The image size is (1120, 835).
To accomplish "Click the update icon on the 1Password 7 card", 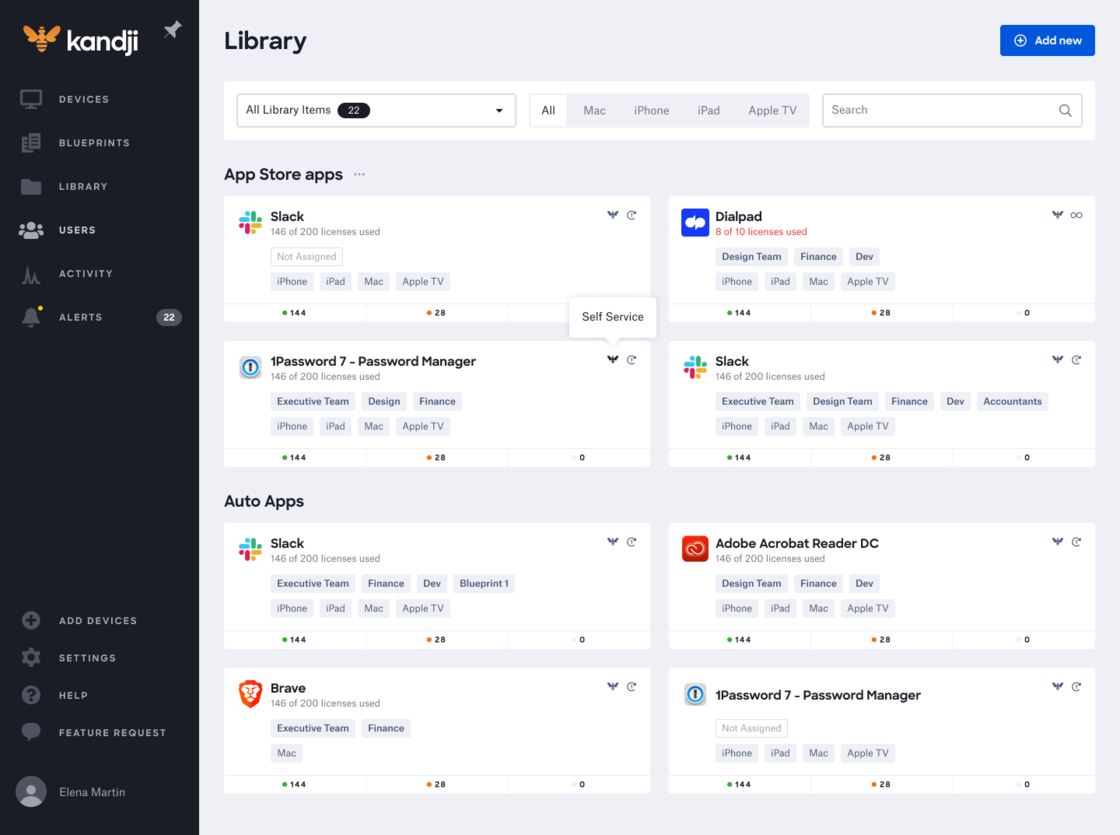I will click(x=631, y=359).
